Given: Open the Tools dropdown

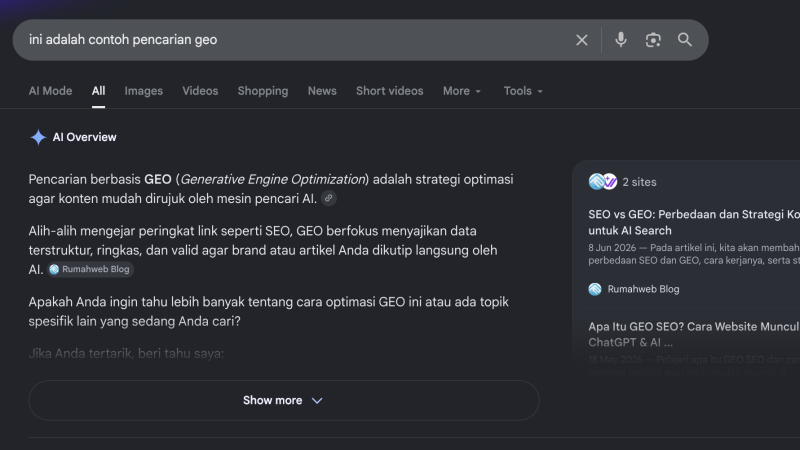Looking at the screenshot, I should coord(523,91).
